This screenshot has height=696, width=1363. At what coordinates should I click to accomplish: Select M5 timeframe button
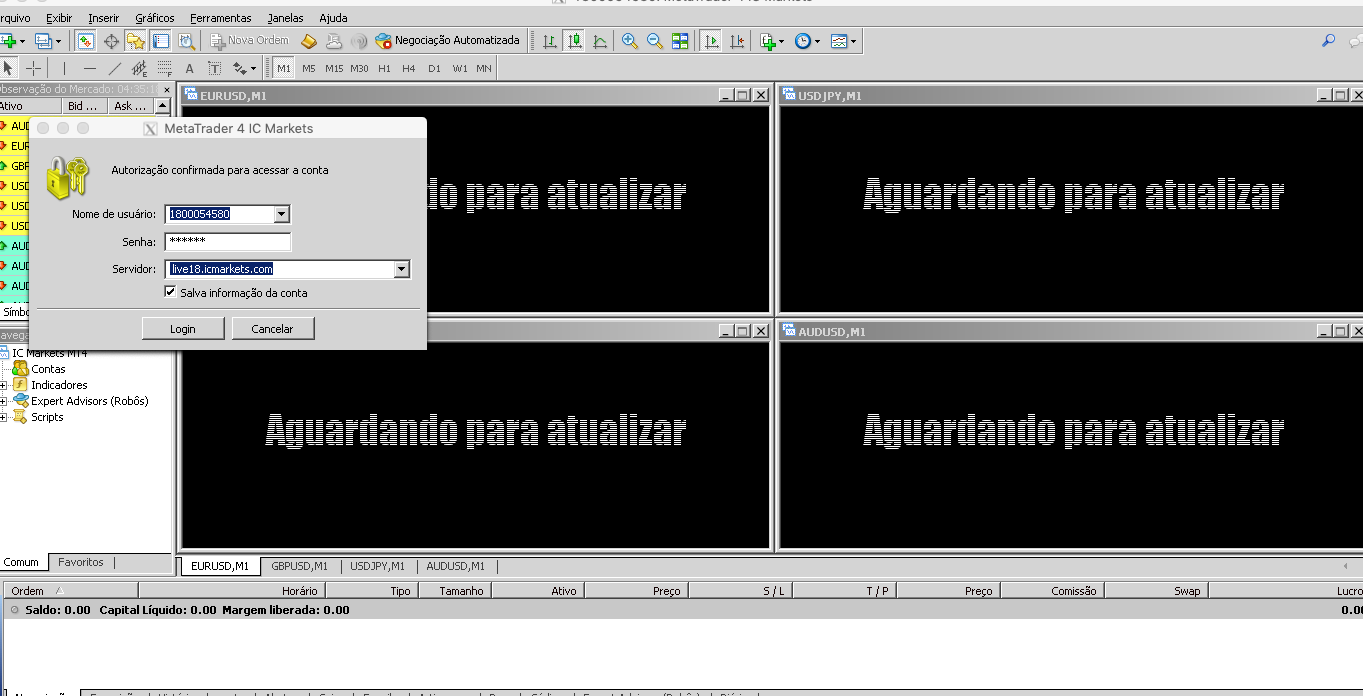(x=309, y=68)
